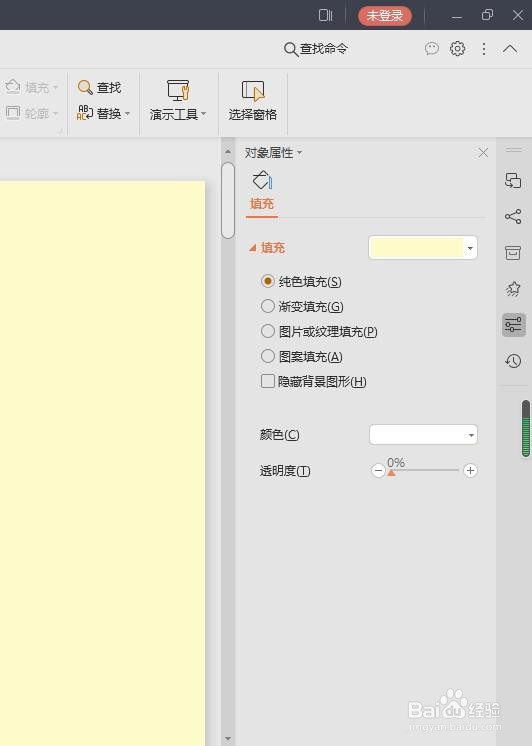
Task: Open the feedback chat bubble icon
Action: click(432, 49)
